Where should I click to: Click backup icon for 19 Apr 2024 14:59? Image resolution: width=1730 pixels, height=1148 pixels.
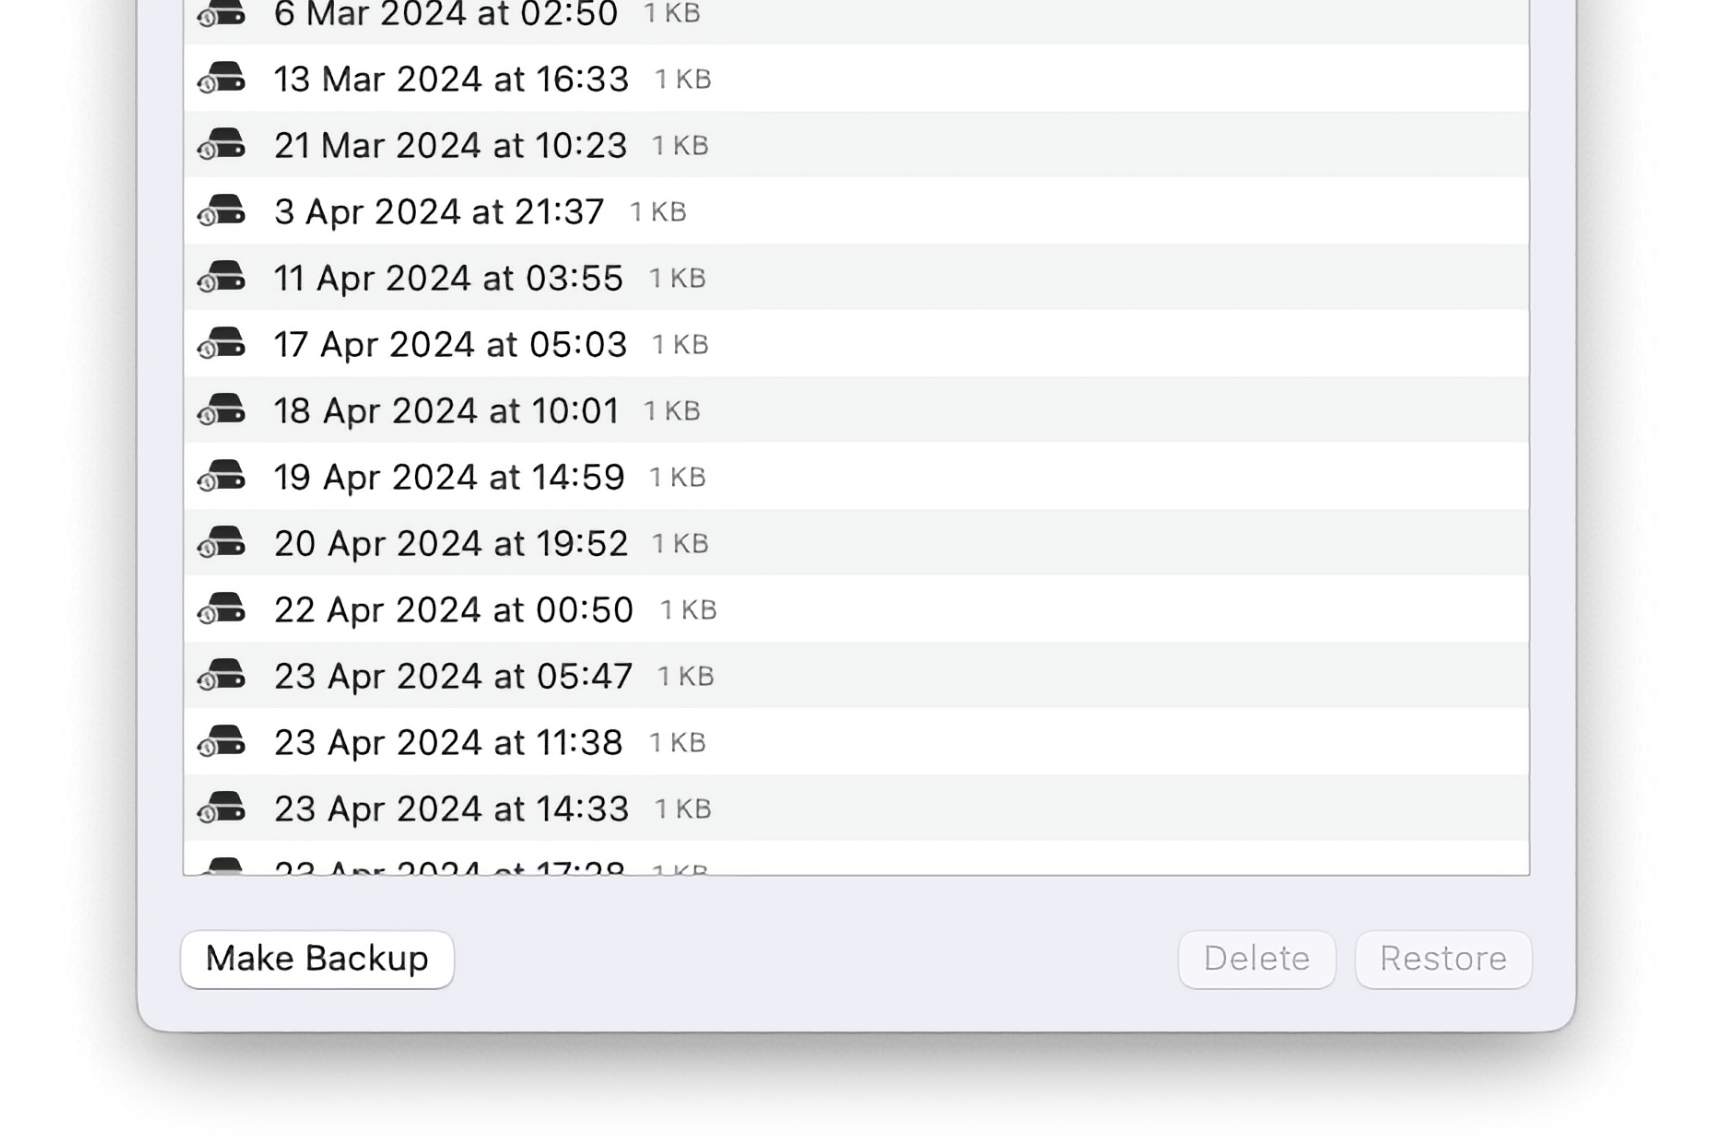click(221, 477)
